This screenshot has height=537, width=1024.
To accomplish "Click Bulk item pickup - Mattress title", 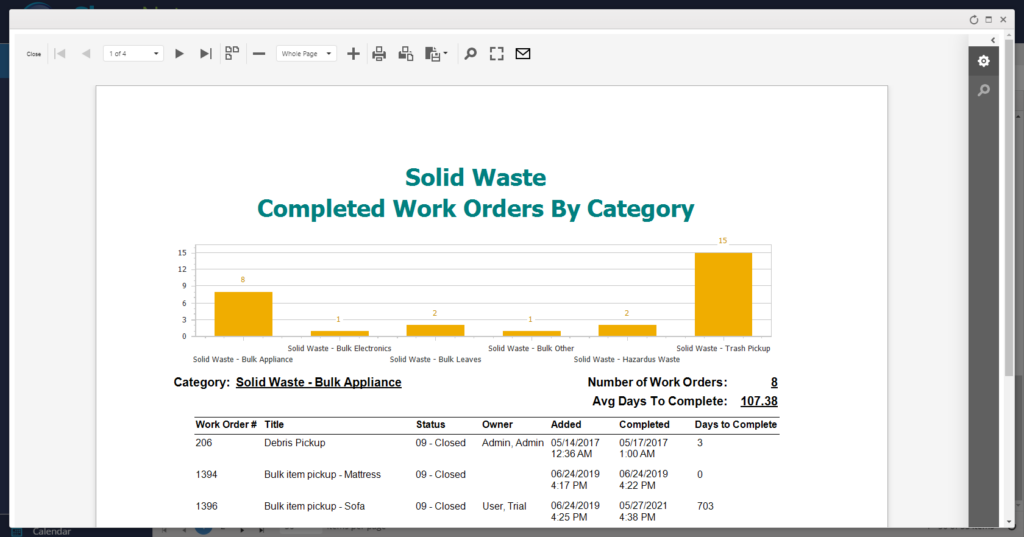I will click(x=323, y=475).
